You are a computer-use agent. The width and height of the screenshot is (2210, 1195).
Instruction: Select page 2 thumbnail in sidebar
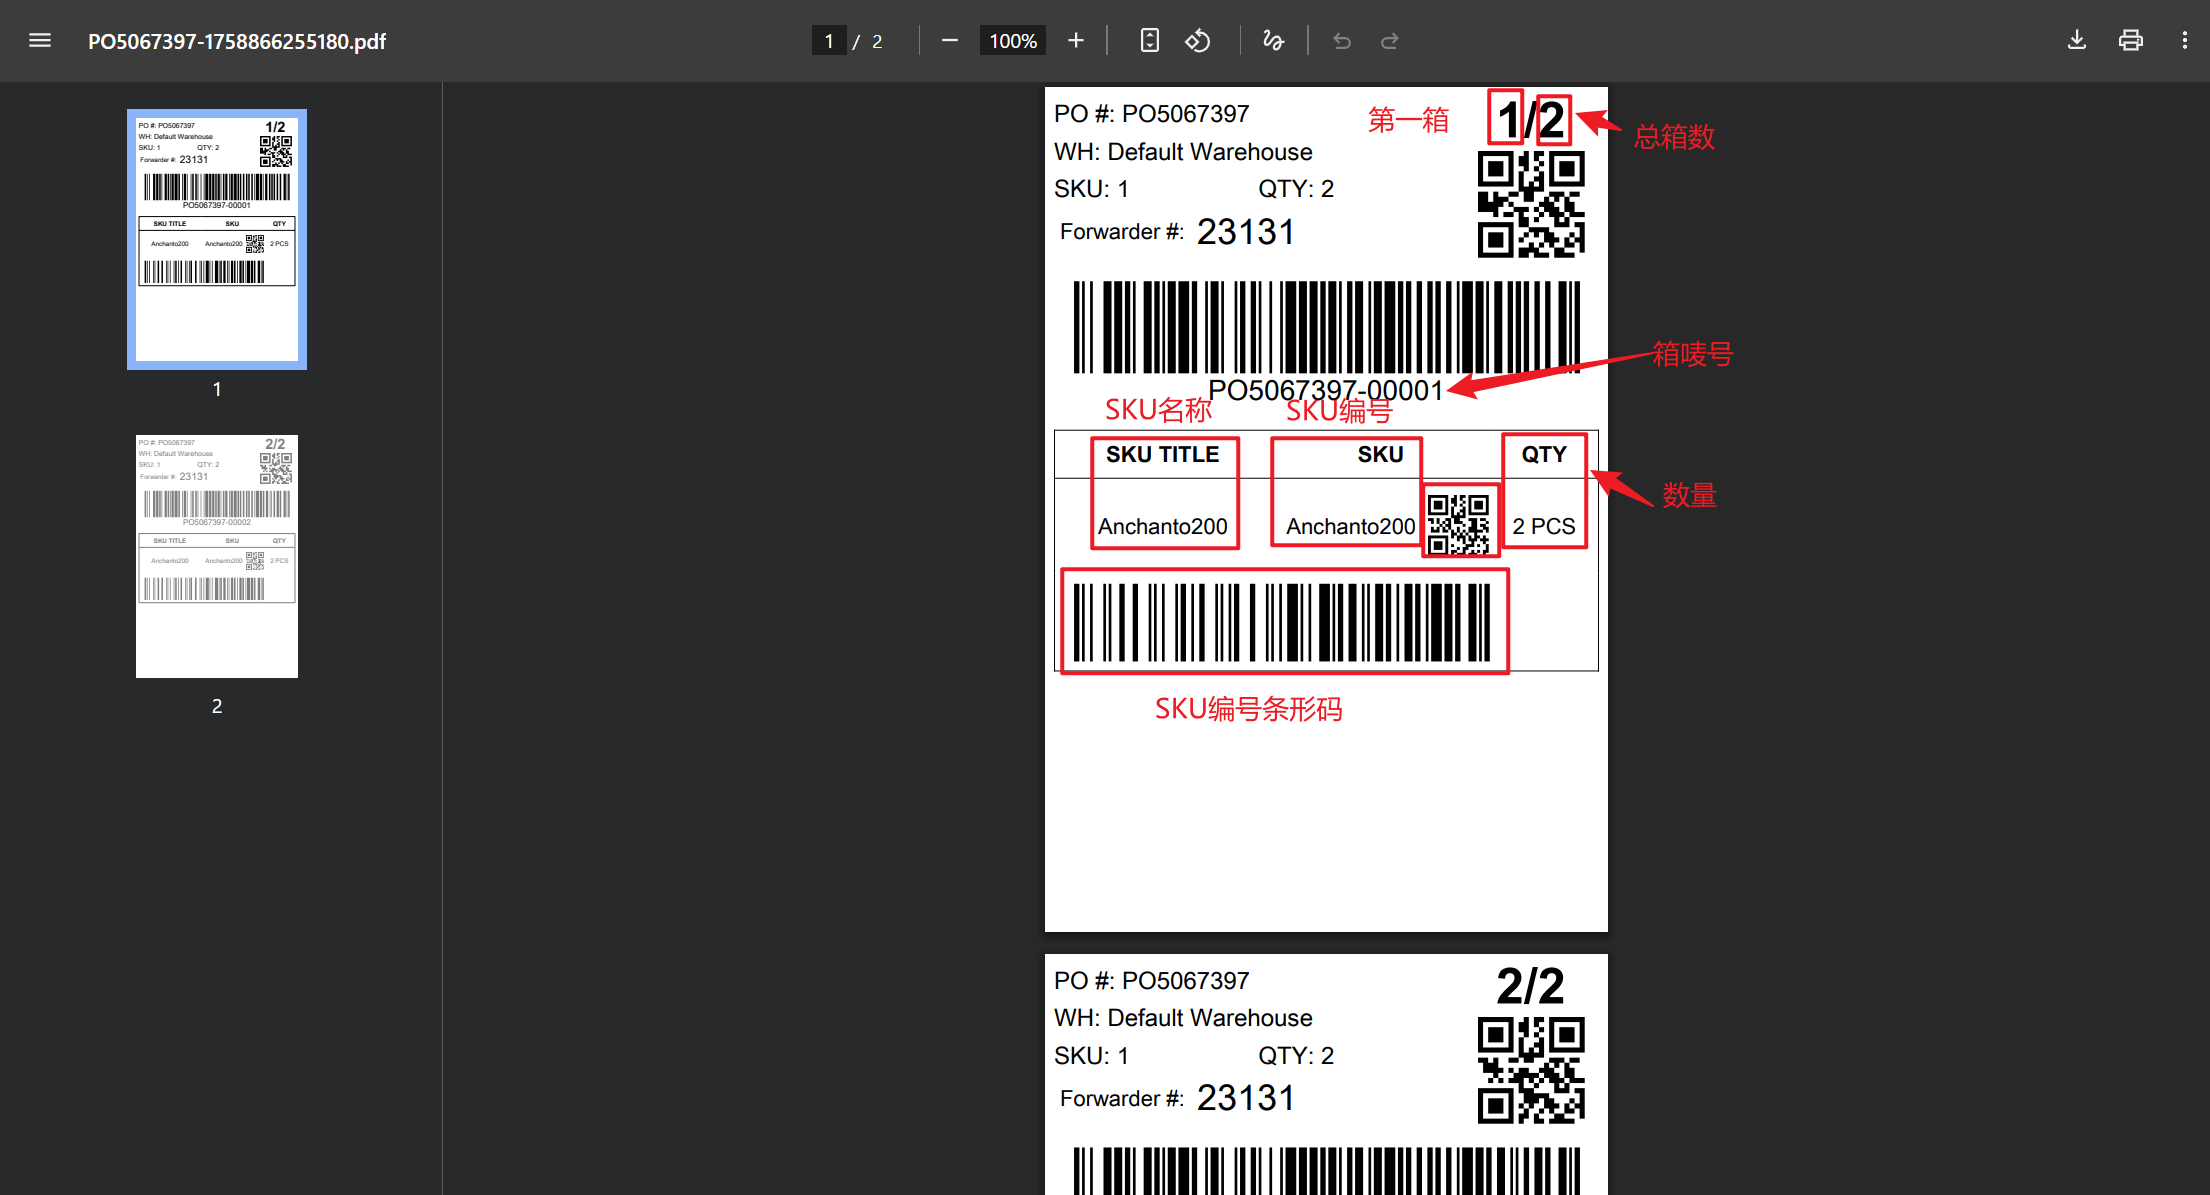pyautogui.click(x=217, y=556)
